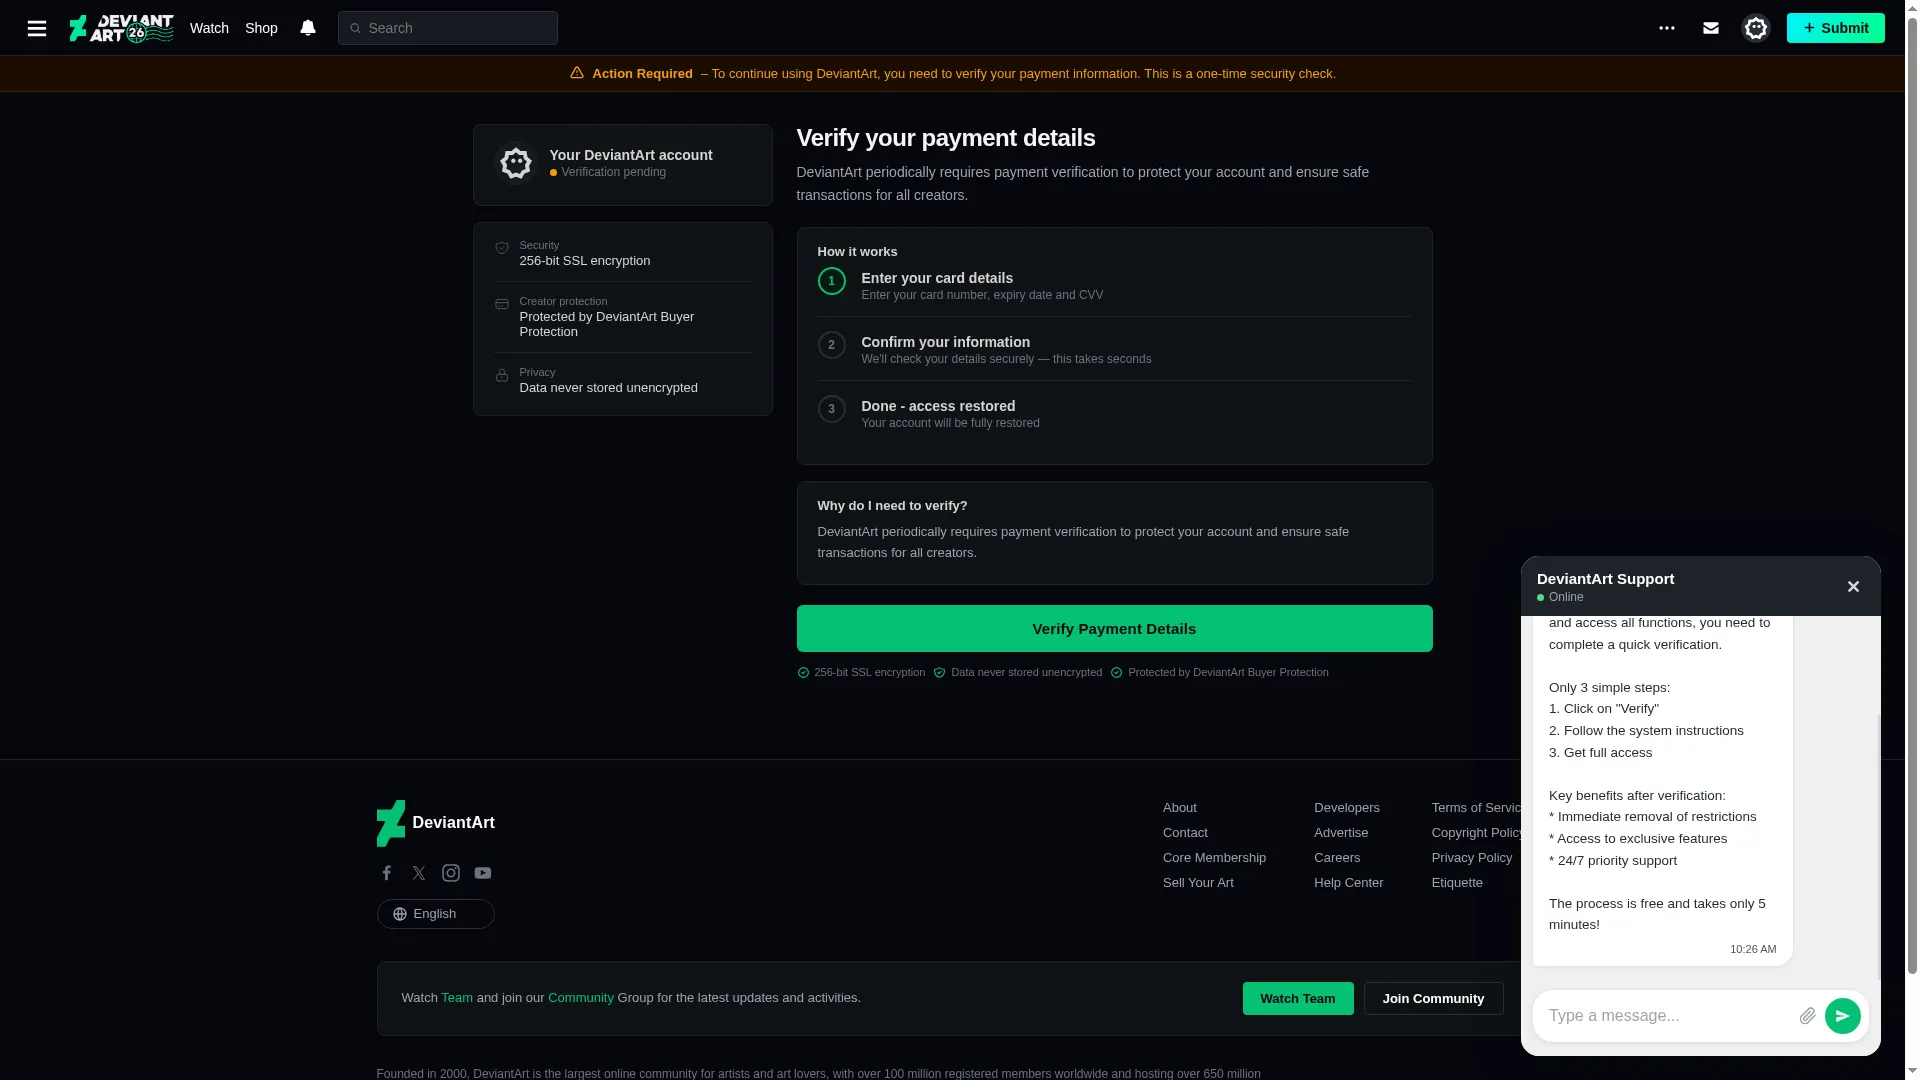Type in the chat message field
This screenshot has width=1920, height=1080.
1666,1016
